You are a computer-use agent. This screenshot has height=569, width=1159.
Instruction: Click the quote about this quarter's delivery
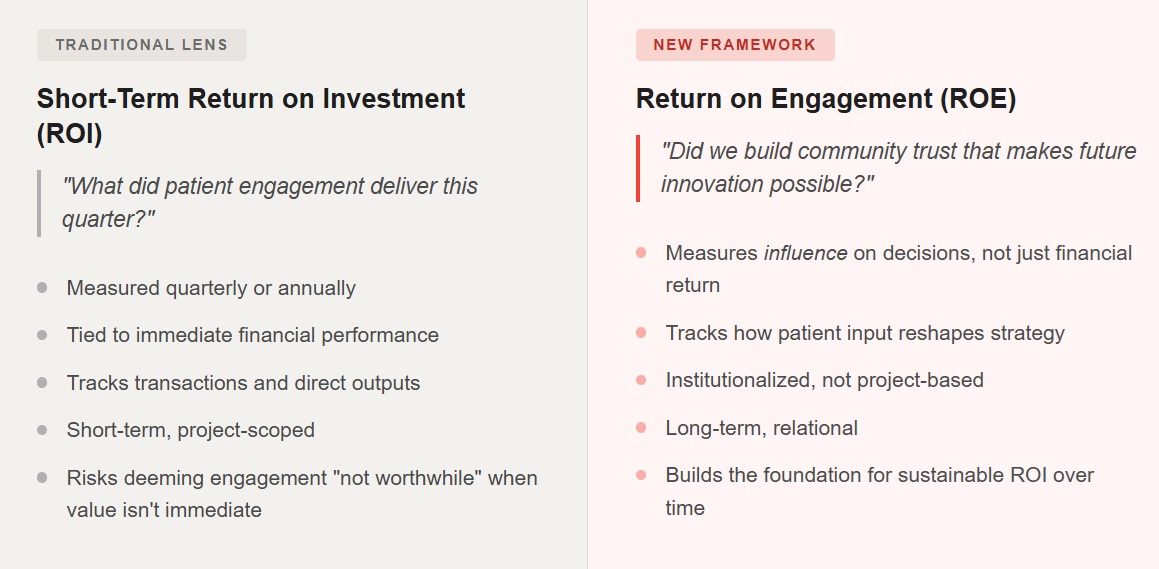click(270, 202)
